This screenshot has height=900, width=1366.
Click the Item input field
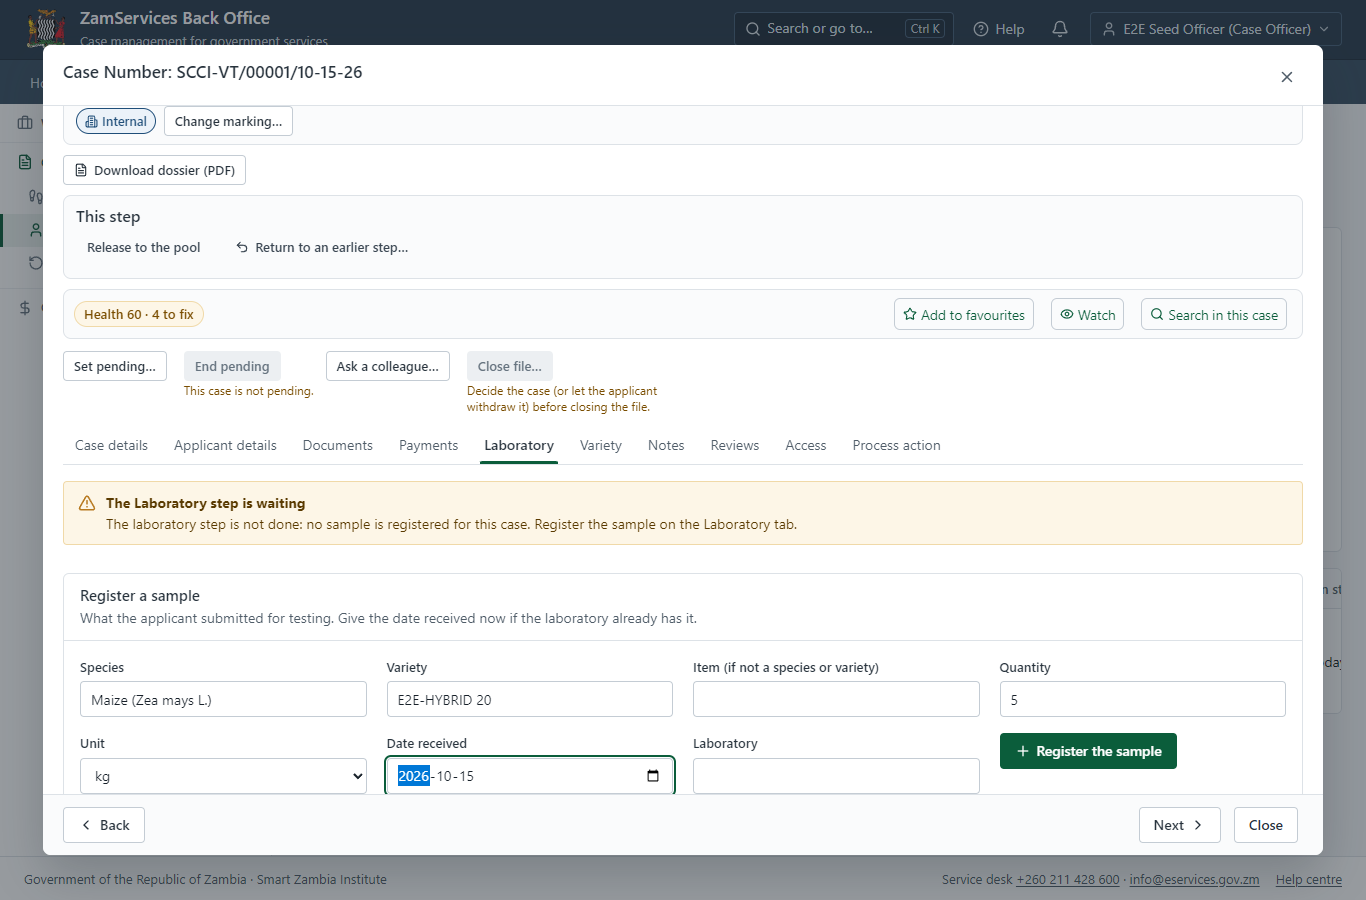point(836,699)
